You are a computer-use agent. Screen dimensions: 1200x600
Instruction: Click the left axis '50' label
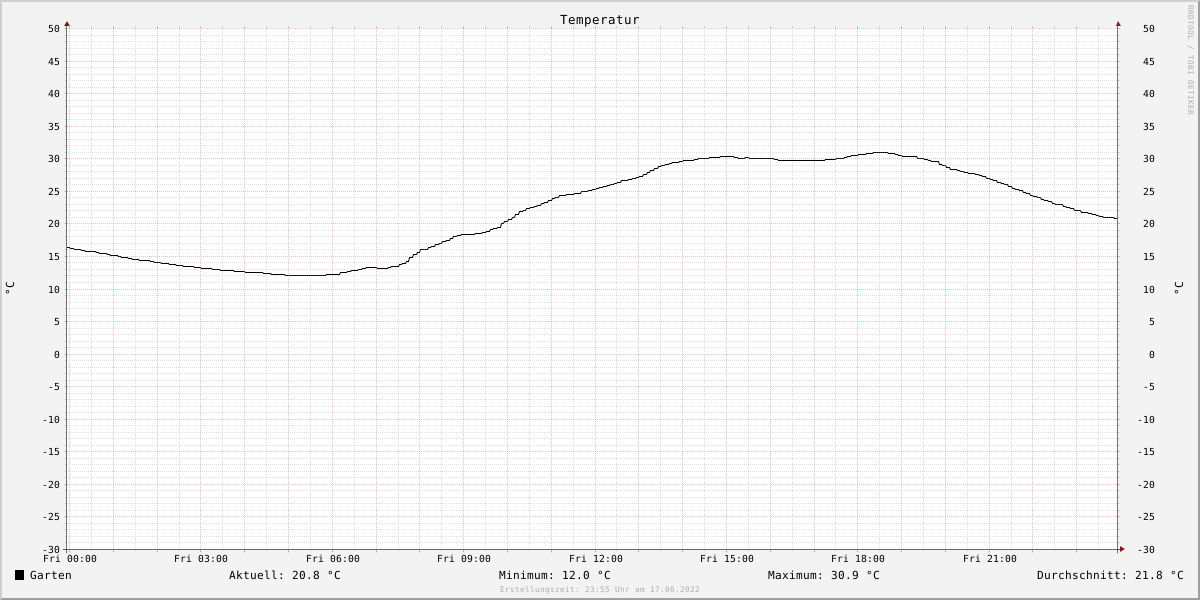tap(54, 29)
